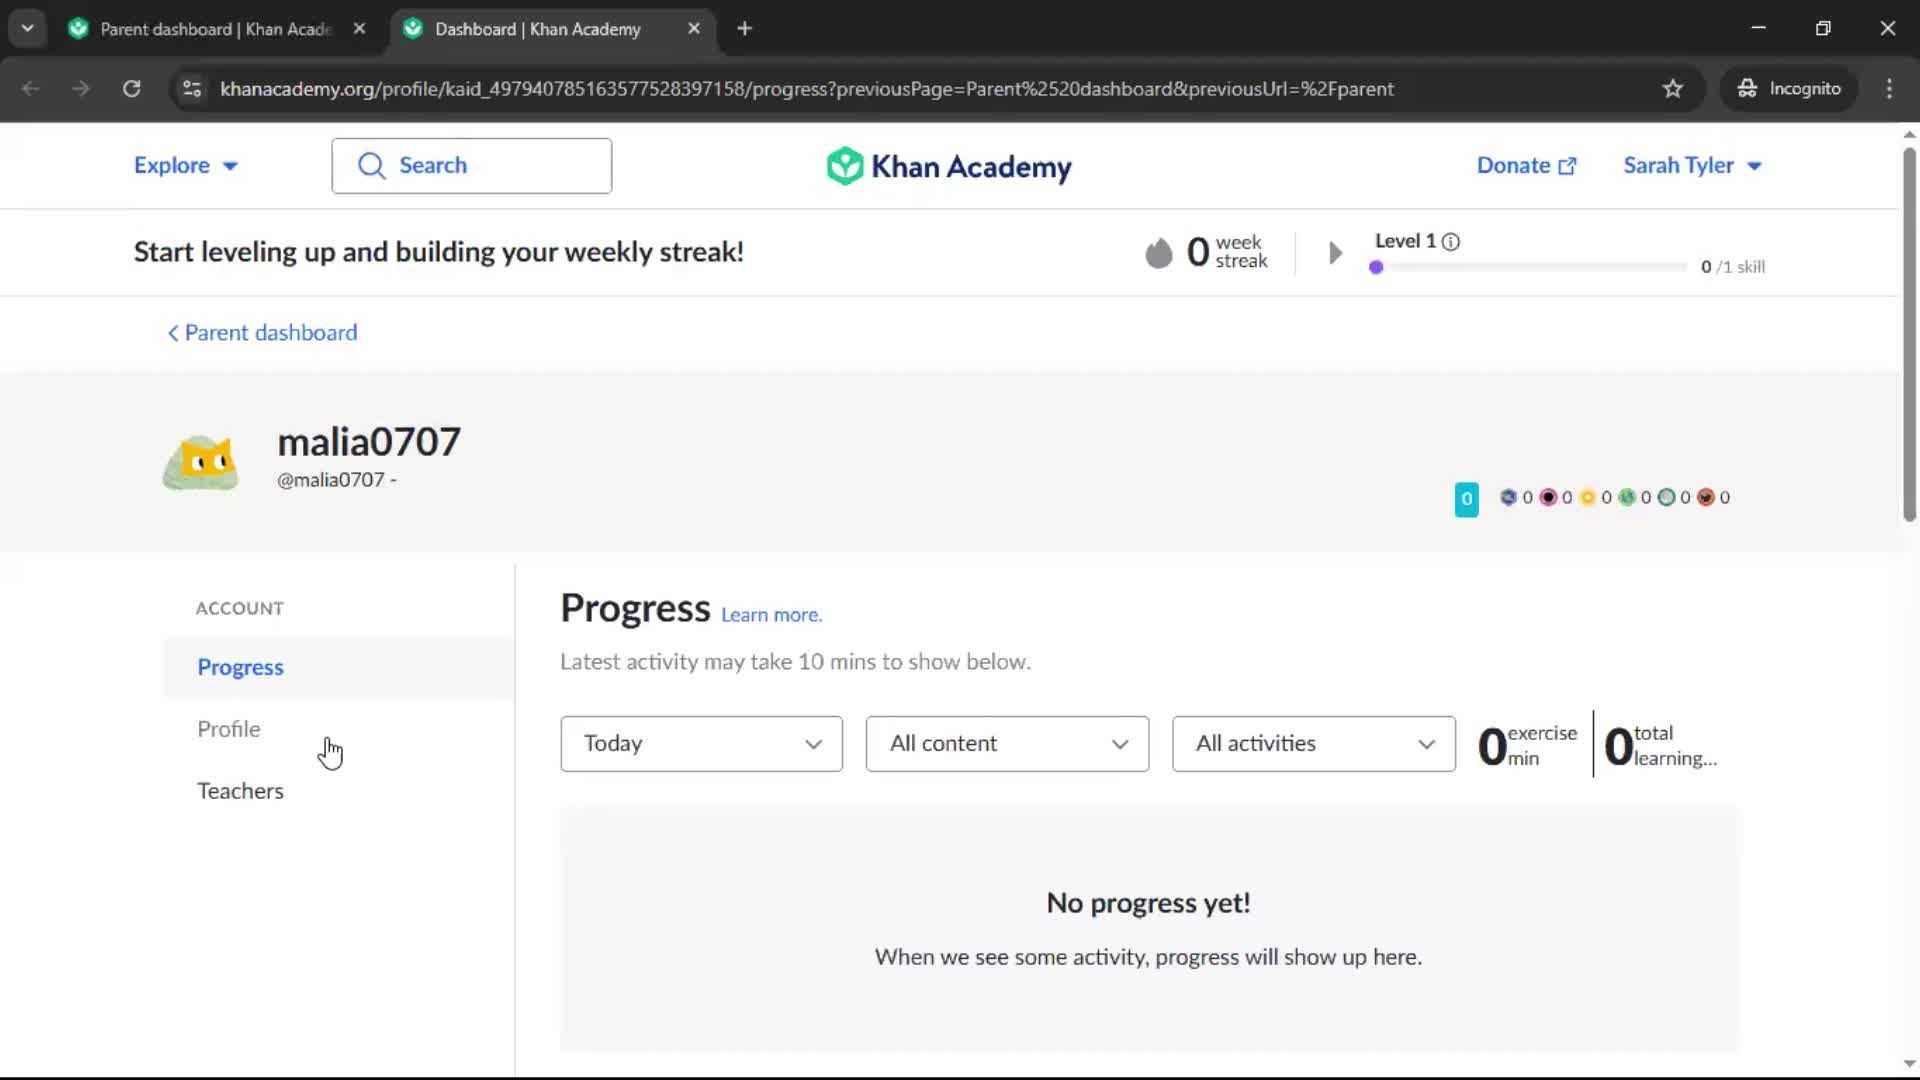Reload the page
Viewport: 1920px width, 1080px height.
(x=131, y=89)
